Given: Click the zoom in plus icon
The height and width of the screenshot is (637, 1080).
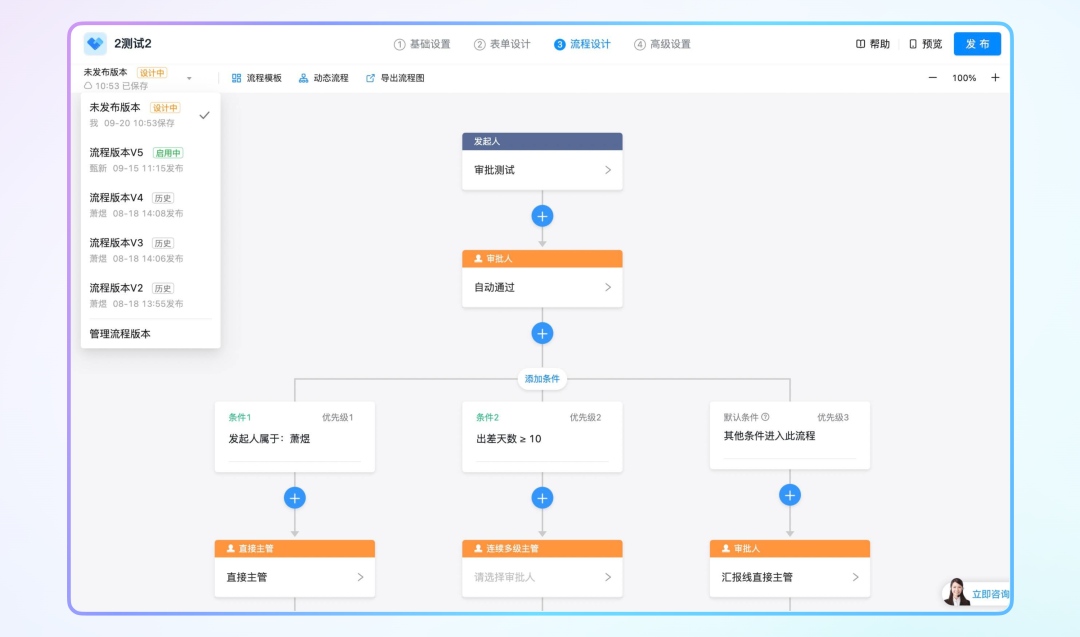Looking at the screenshot, I should 995,78.
